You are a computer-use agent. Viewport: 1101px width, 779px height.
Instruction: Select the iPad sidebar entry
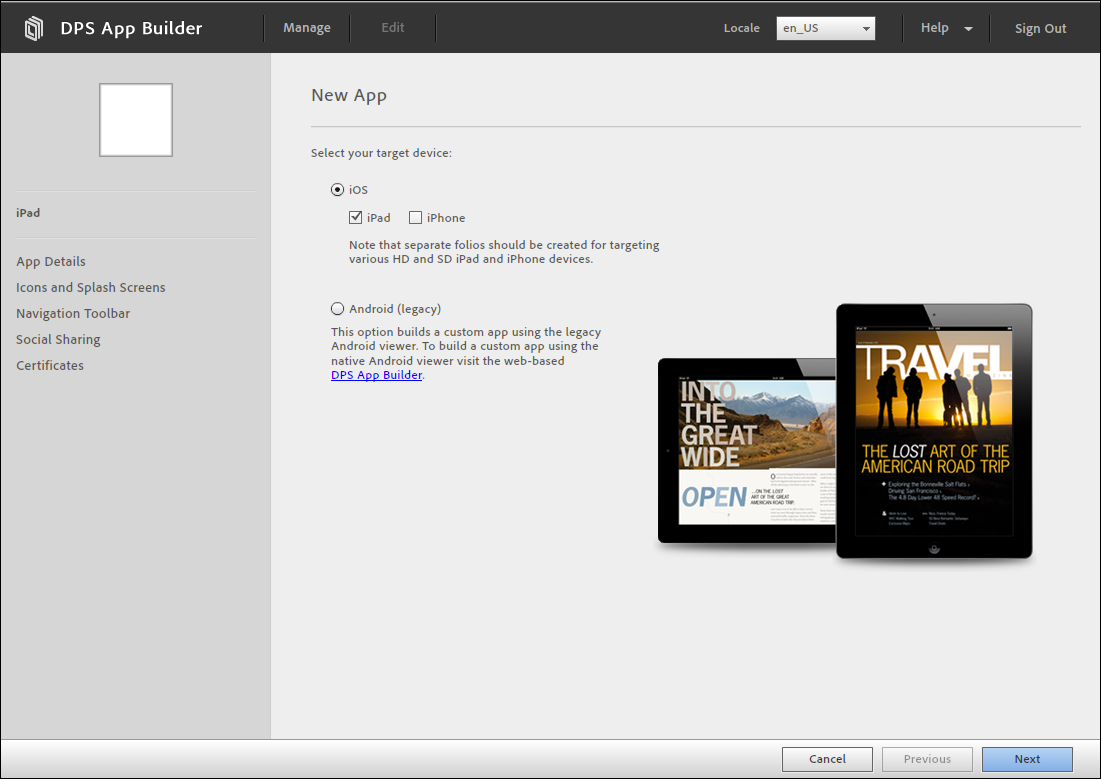point(28,212)
